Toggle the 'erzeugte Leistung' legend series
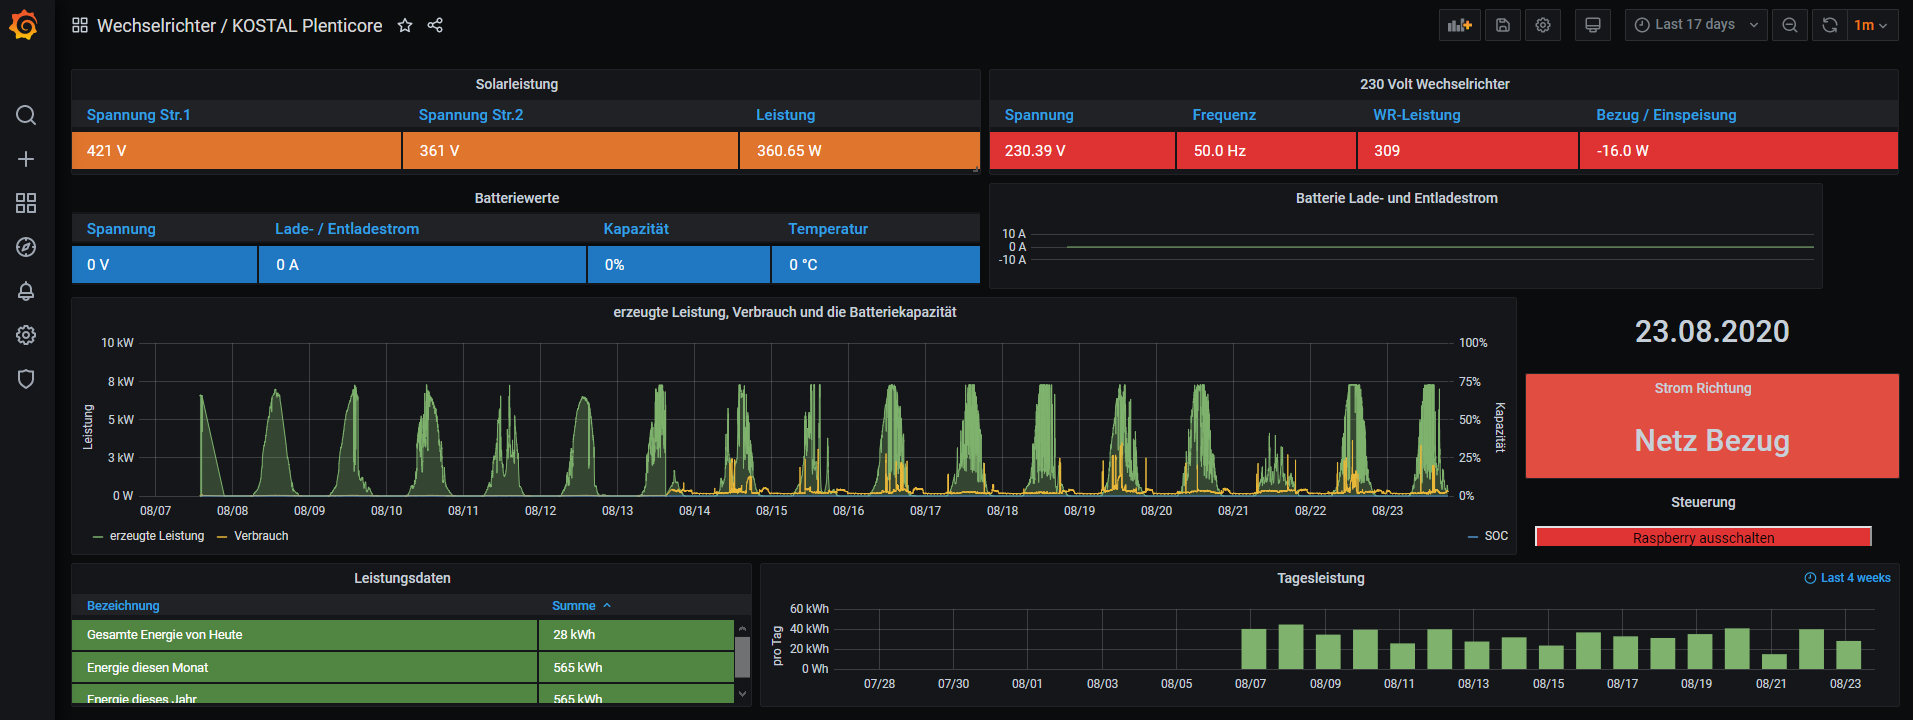This screenshot has height=720, width=1913. click(156, 536)
